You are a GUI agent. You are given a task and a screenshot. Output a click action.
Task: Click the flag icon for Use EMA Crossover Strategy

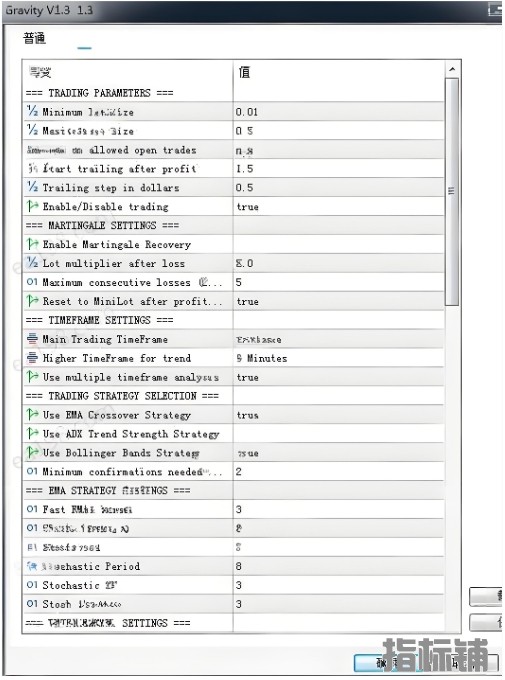click(x=33, y=415)
